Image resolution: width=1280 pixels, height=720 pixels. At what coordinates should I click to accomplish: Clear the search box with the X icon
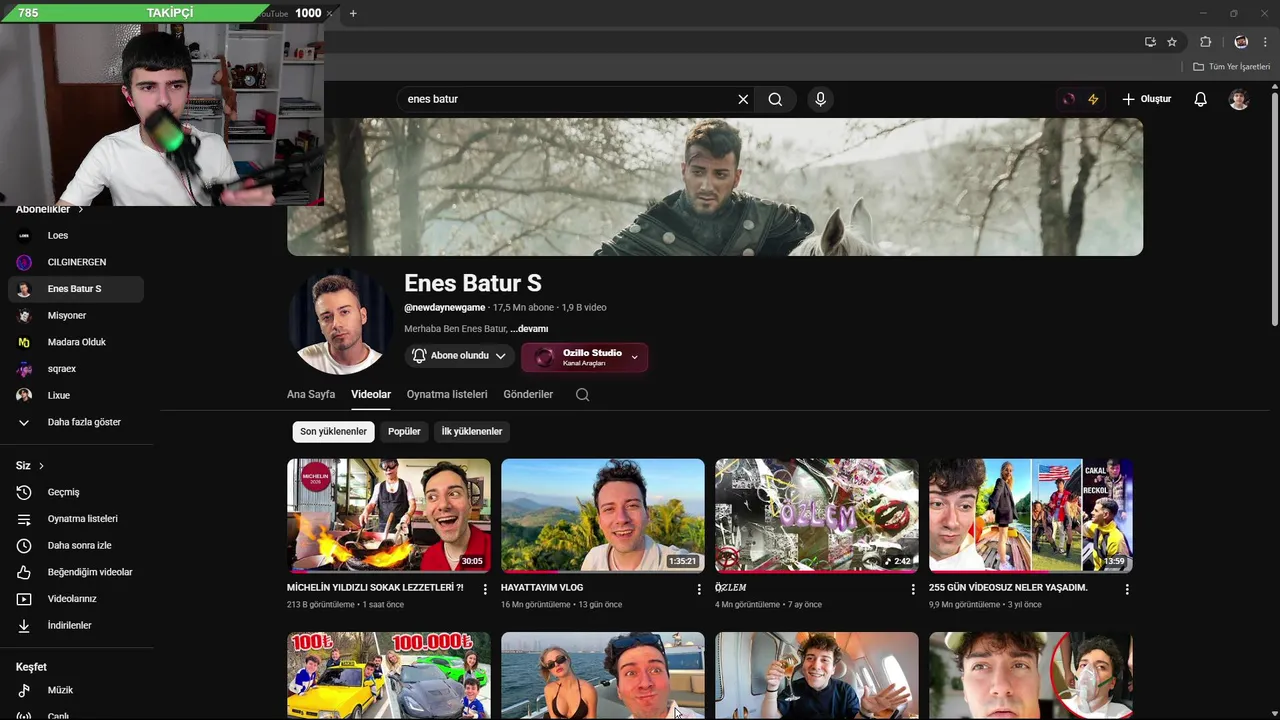[743, 99]
